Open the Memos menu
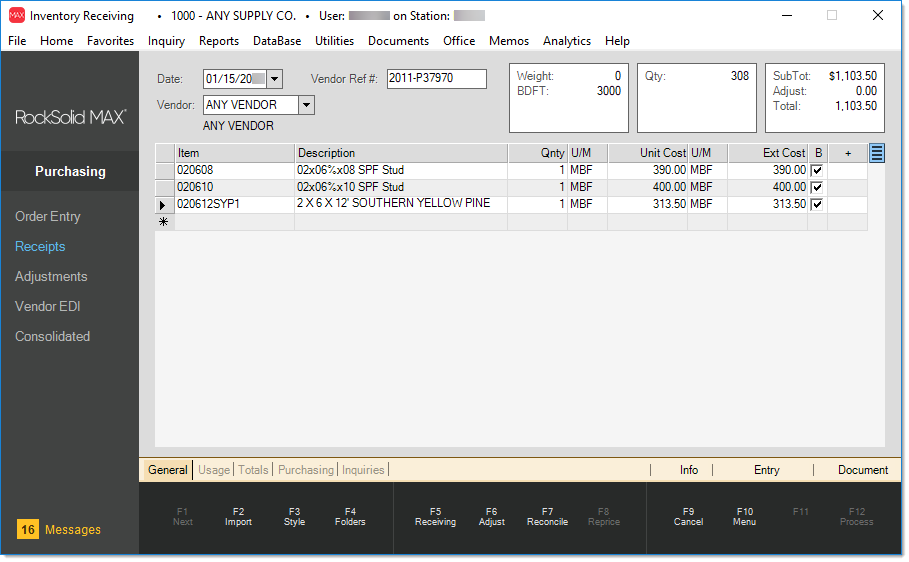The height and width of the screenshot is (562, 909). 508,41
